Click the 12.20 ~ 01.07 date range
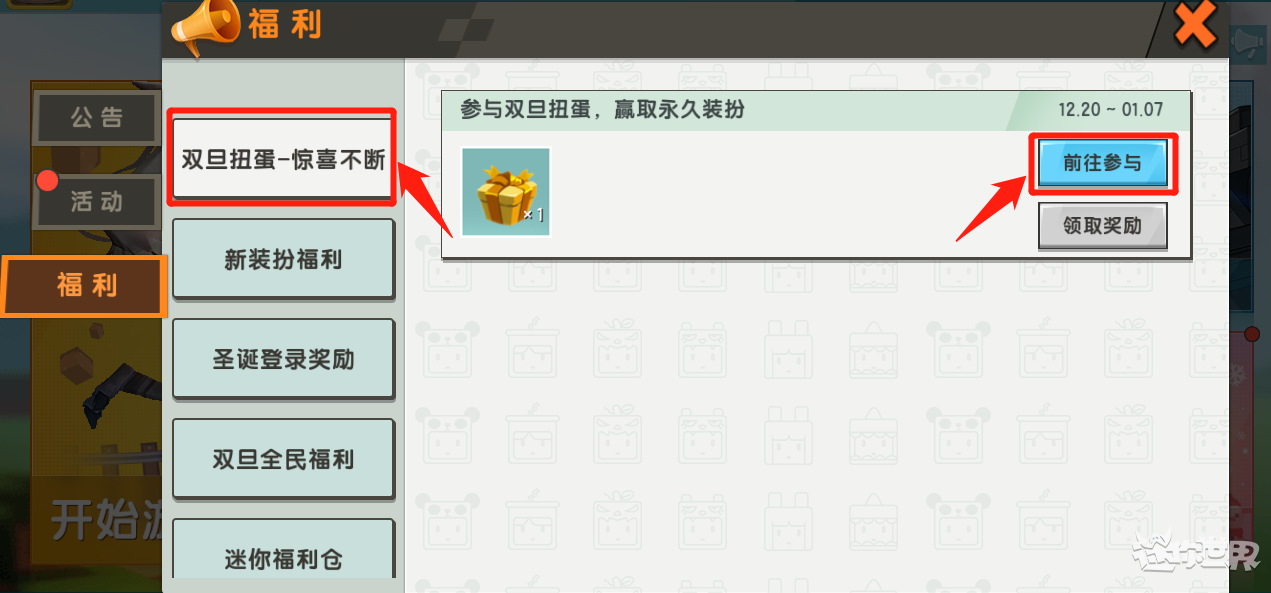The width and height of the screenshot is (1271, 593). [1110, 109]
